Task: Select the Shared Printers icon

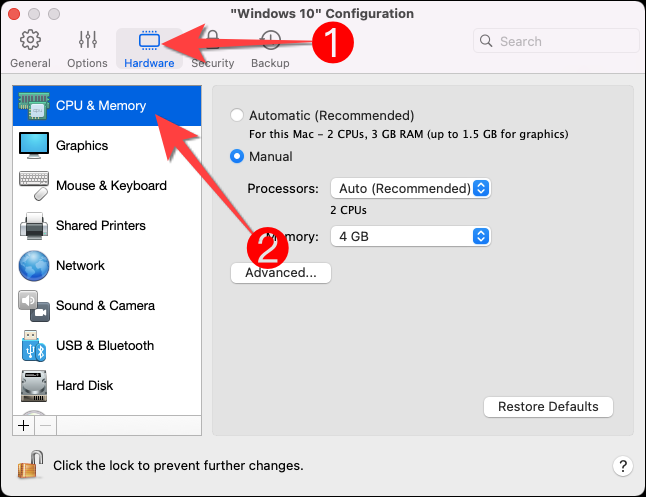Action: click(x=35, y=225)
